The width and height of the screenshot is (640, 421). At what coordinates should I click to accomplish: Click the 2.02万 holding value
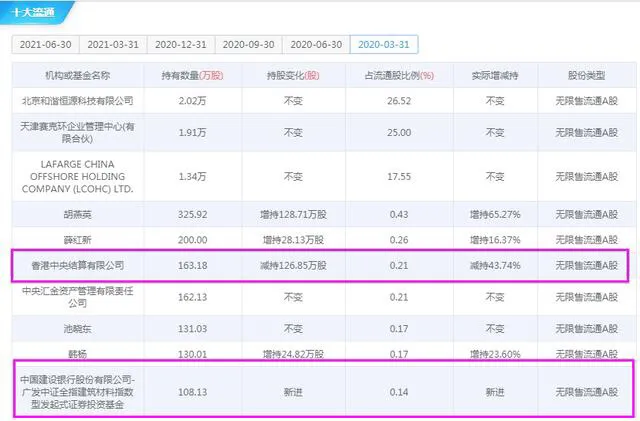192,100
